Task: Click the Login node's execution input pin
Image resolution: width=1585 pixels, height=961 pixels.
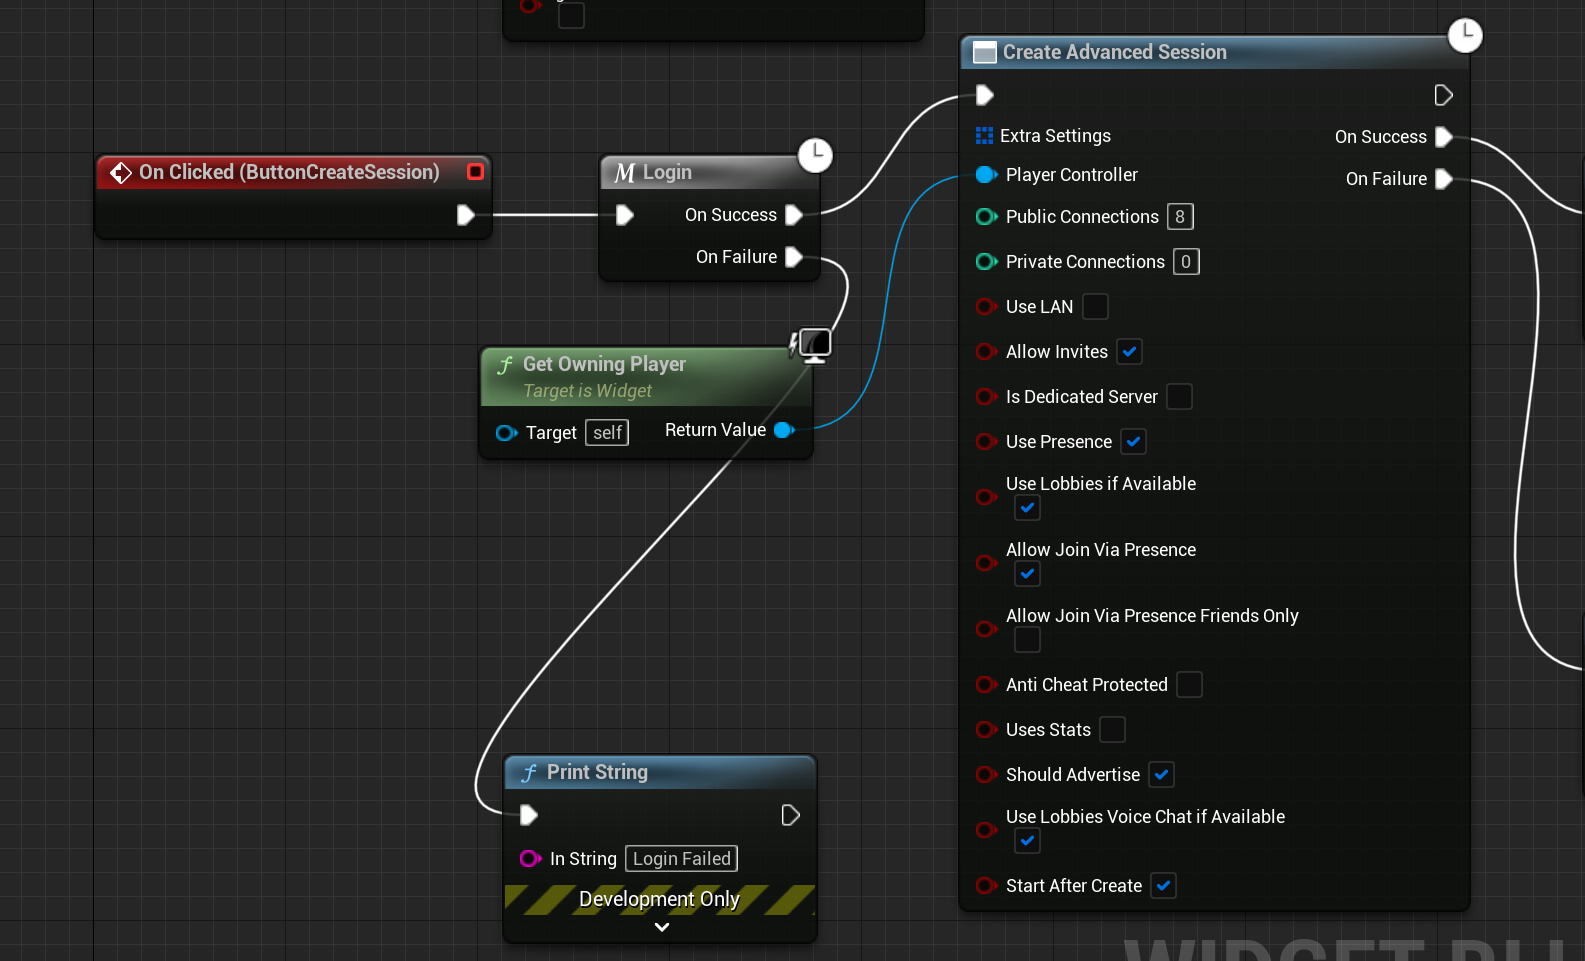Action: [625, 215]
